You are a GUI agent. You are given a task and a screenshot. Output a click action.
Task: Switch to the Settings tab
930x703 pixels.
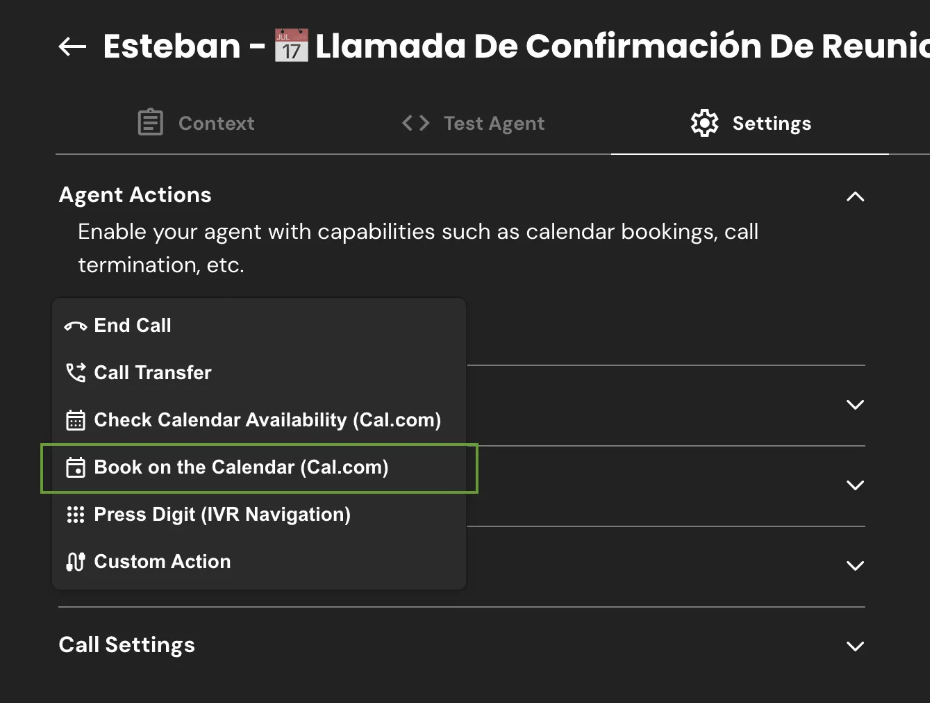pyautogui.click(x=750, y=123)
